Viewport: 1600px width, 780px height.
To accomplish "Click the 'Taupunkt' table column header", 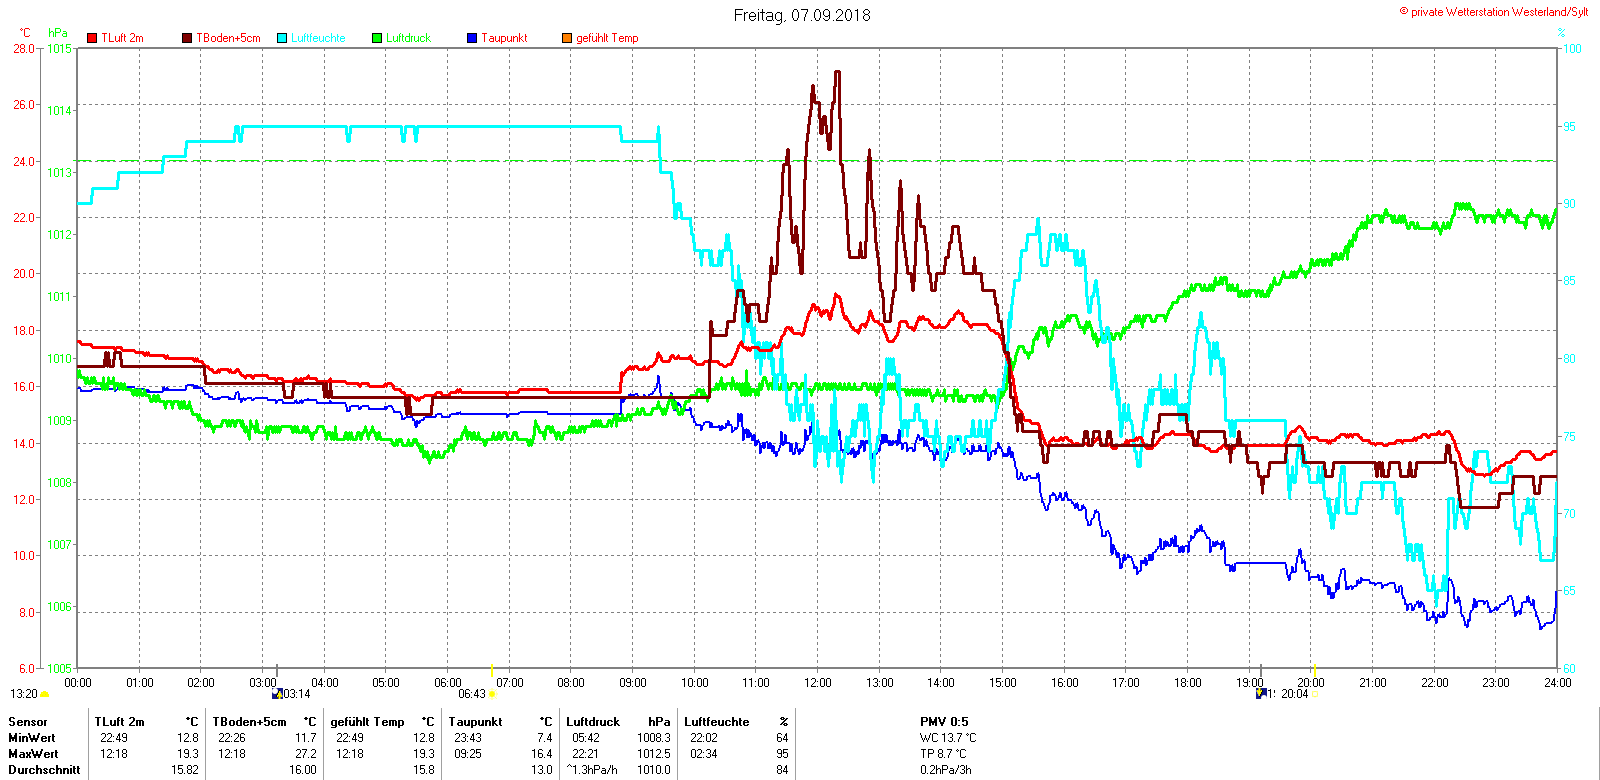I will 475,722.
